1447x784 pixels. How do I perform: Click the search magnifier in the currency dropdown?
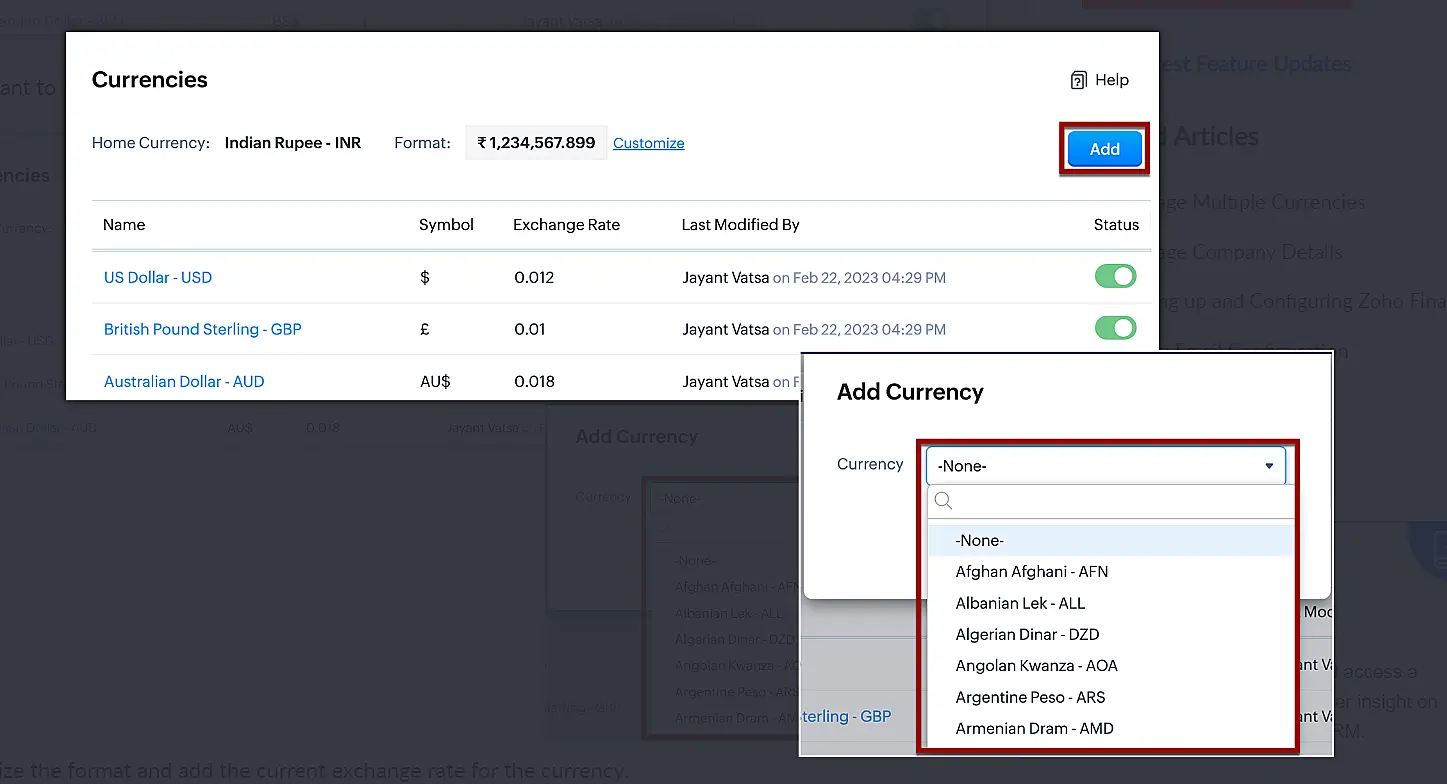tap(941, 500)
